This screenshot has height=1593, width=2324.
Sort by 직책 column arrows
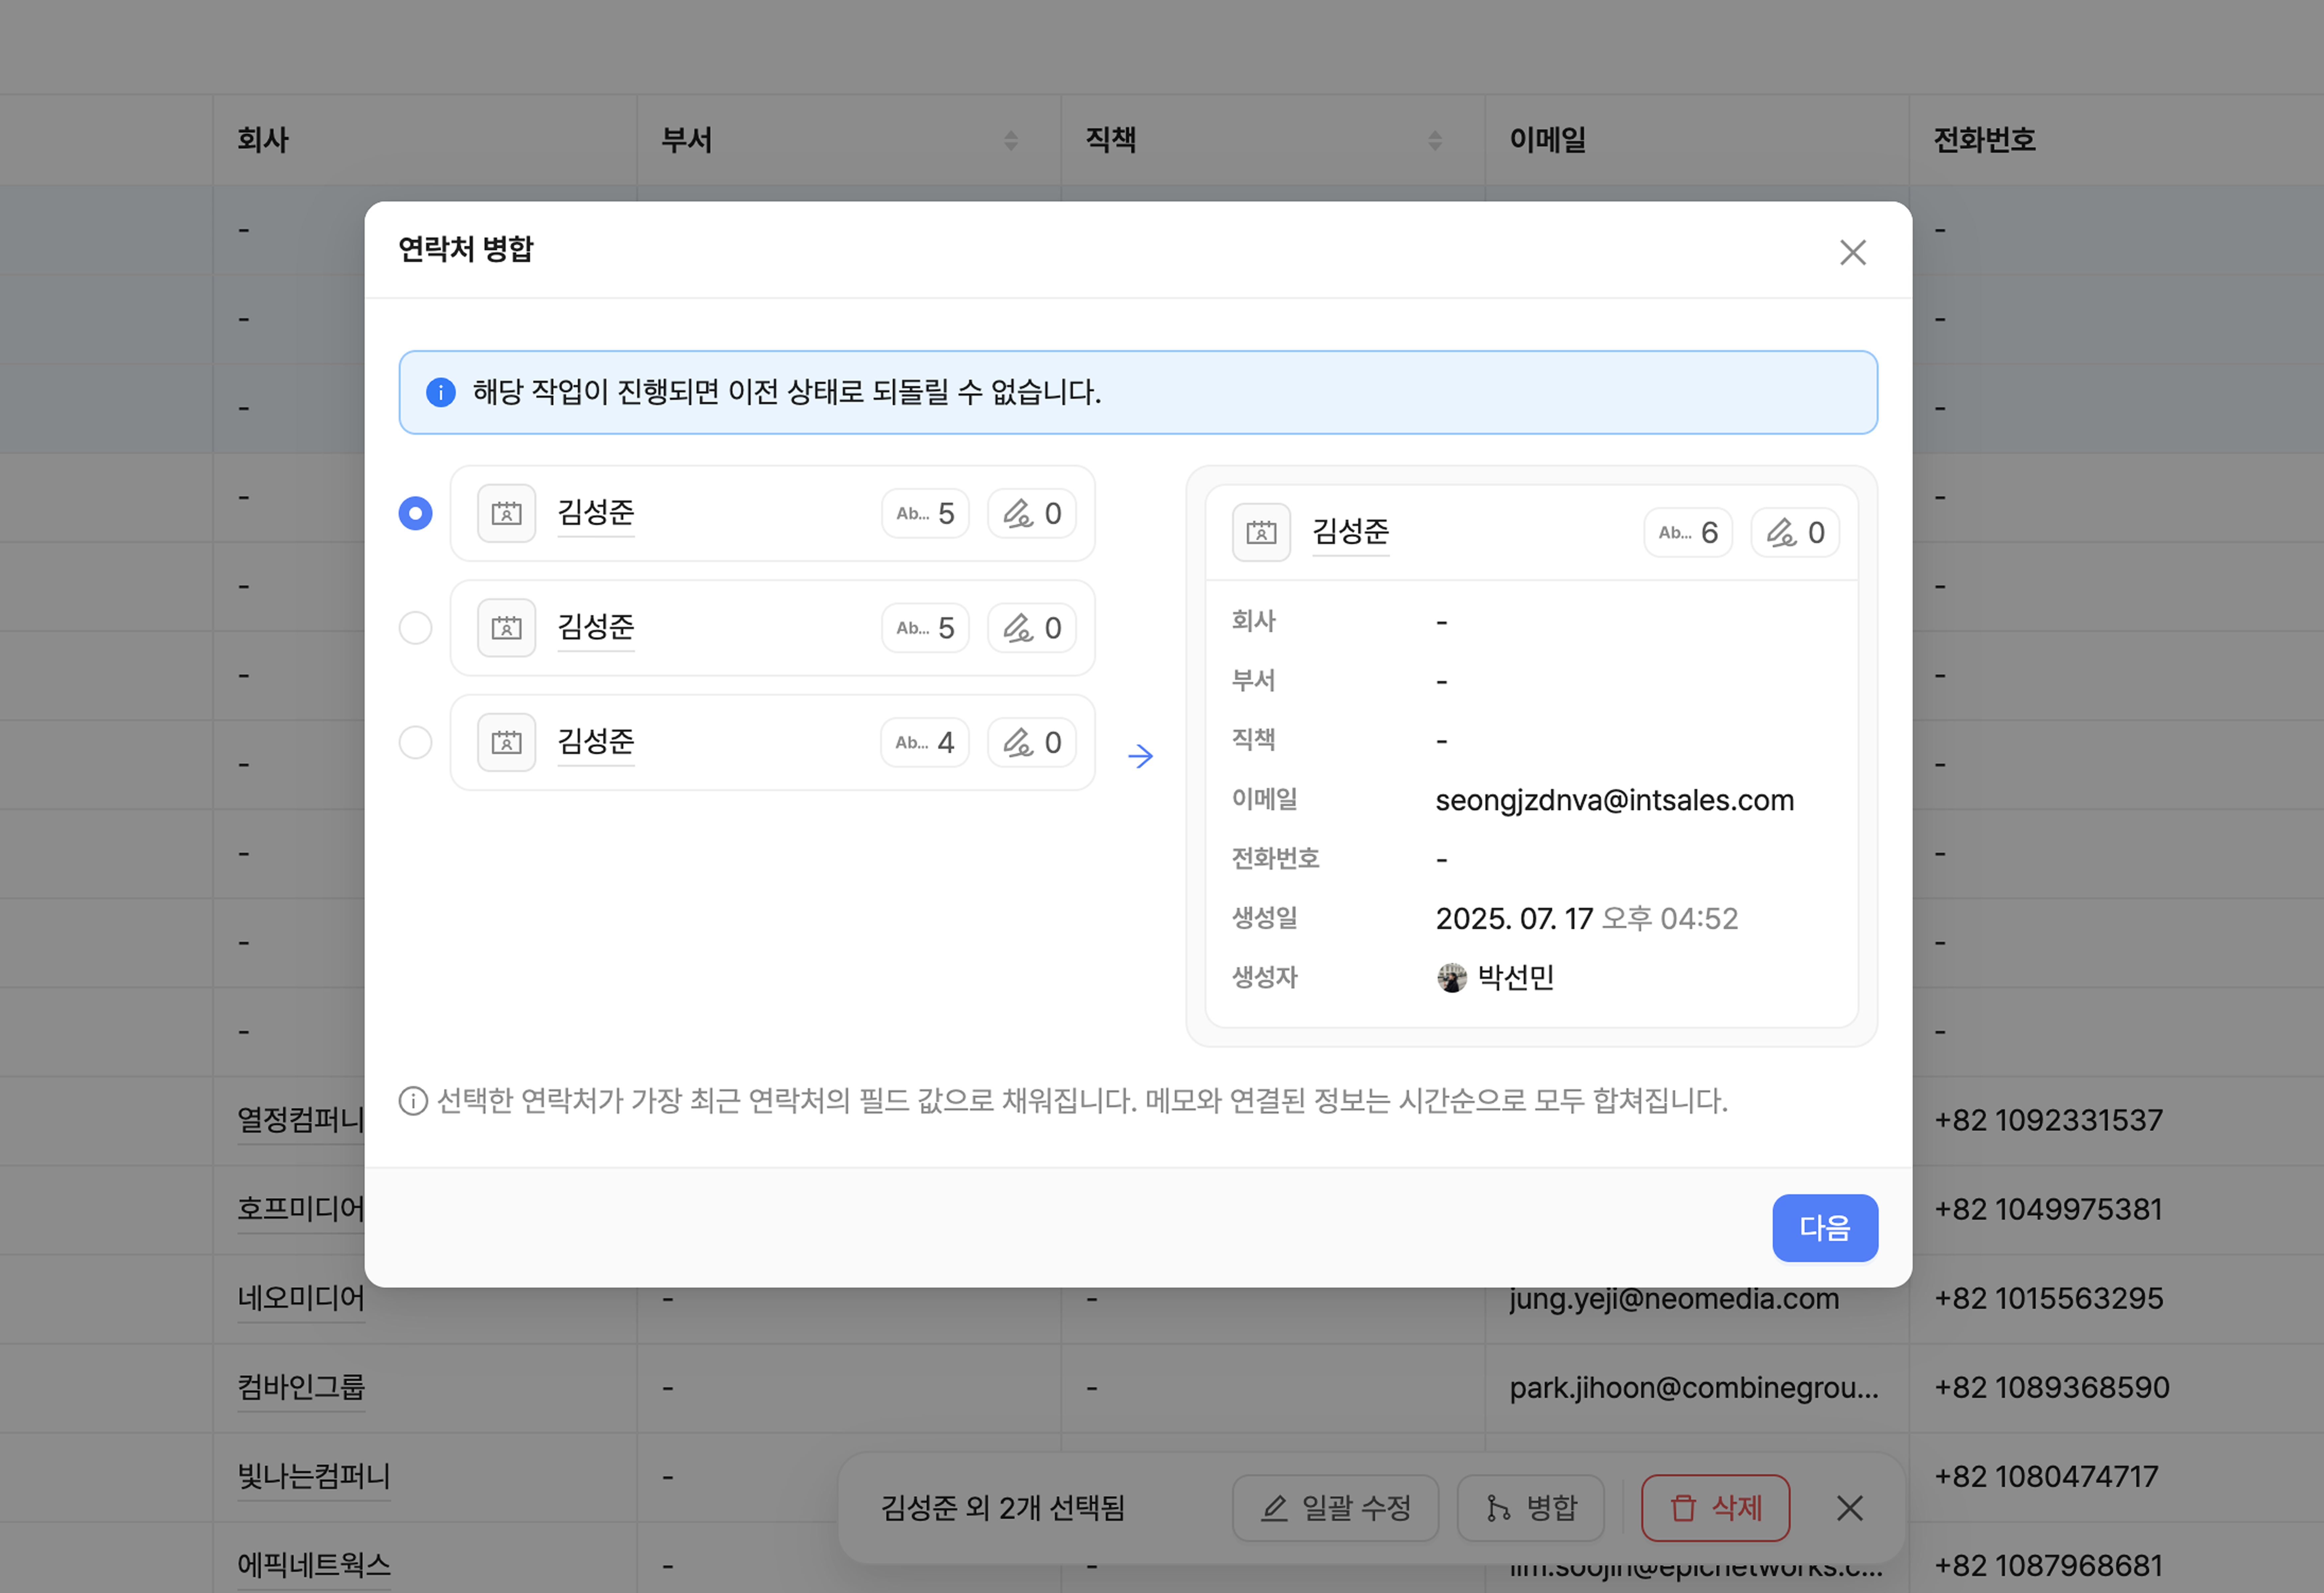tap(1435, 140)
